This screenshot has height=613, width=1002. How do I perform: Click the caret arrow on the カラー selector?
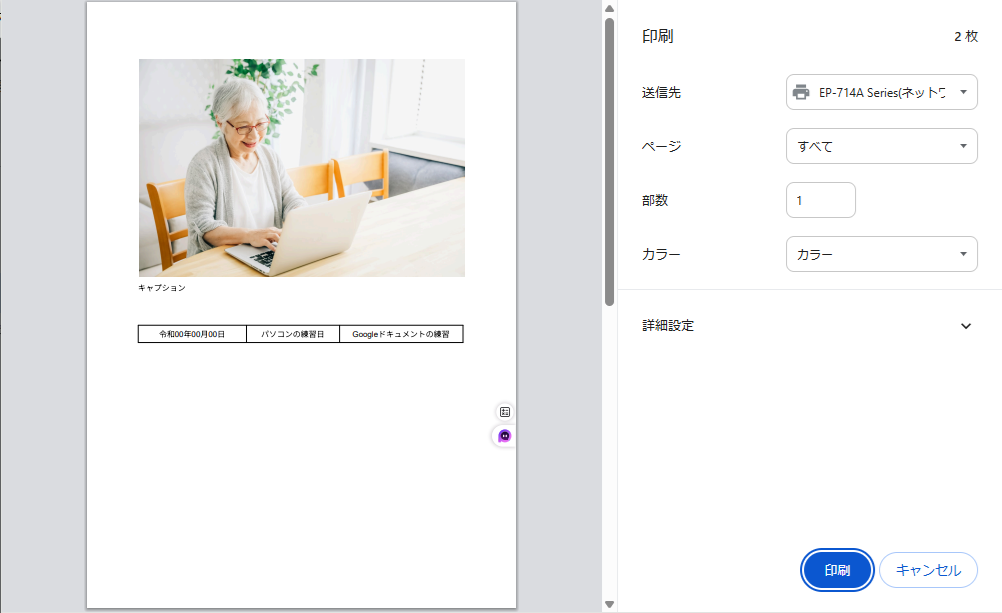(x=965, y=254)
